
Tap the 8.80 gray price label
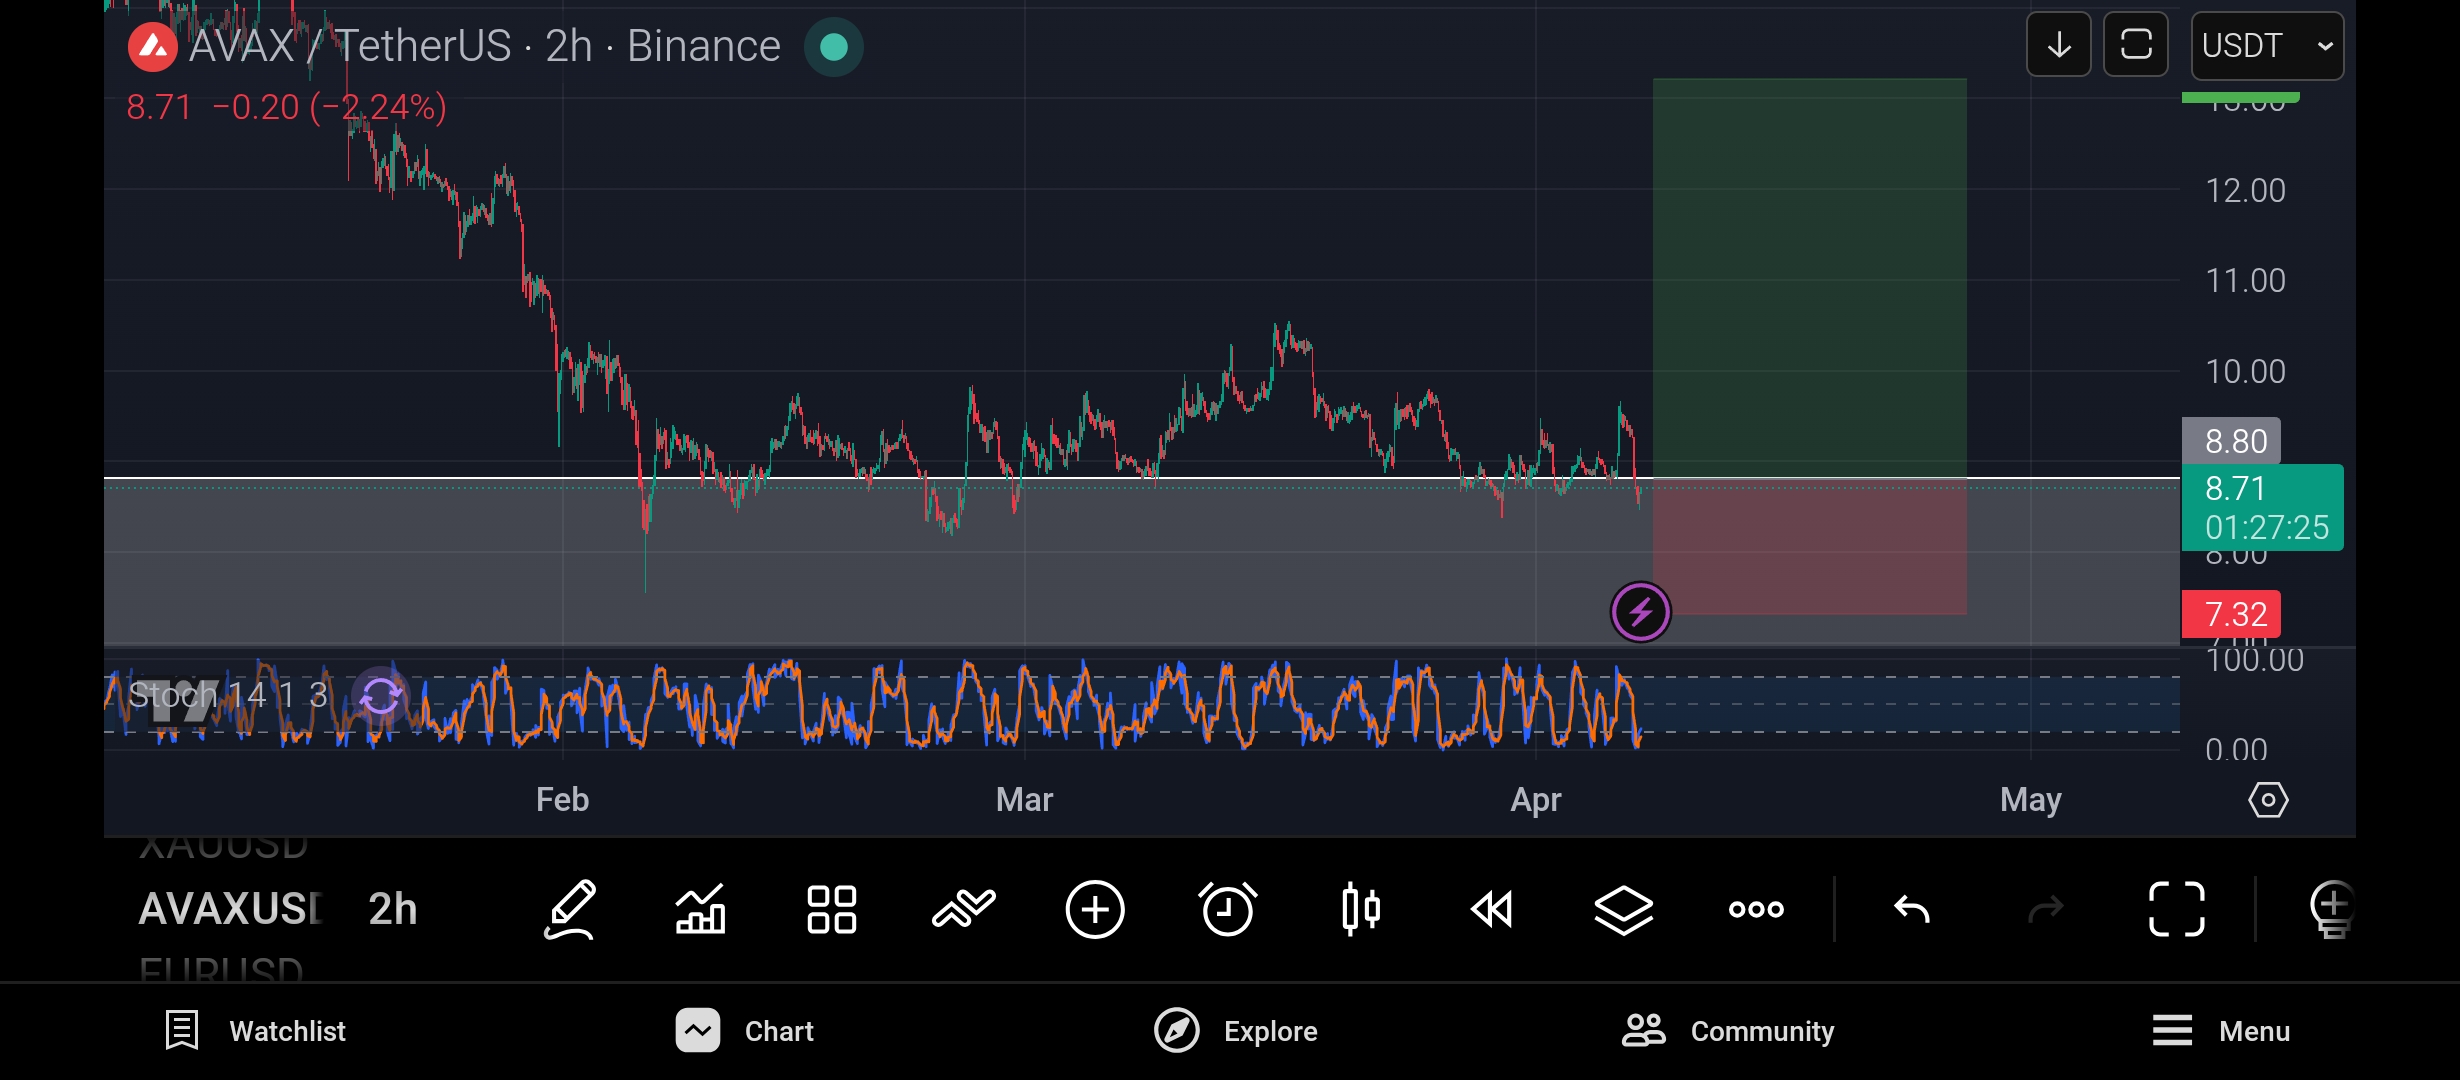pos(2231,441)
